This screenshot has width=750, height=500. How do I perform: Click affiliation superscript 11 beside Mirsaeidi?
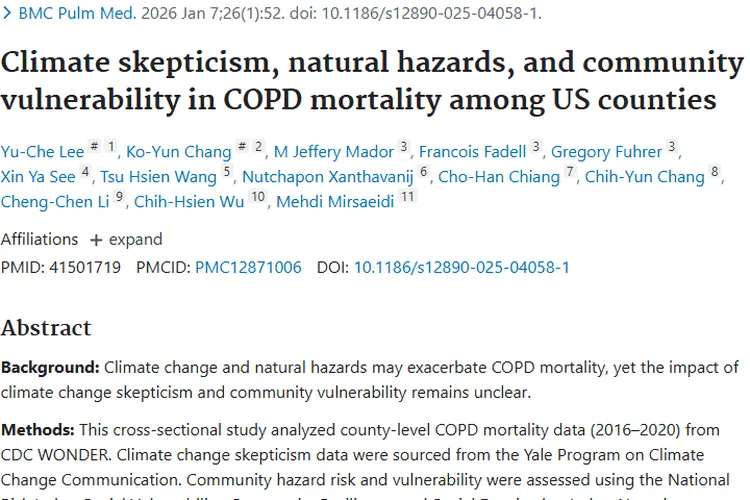click(x=407, y=198)
